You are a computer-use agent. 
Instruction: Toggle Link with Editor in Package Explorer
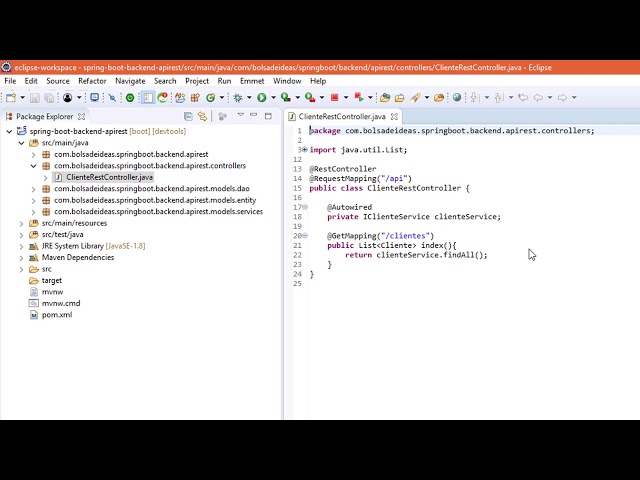coord(202,116)
